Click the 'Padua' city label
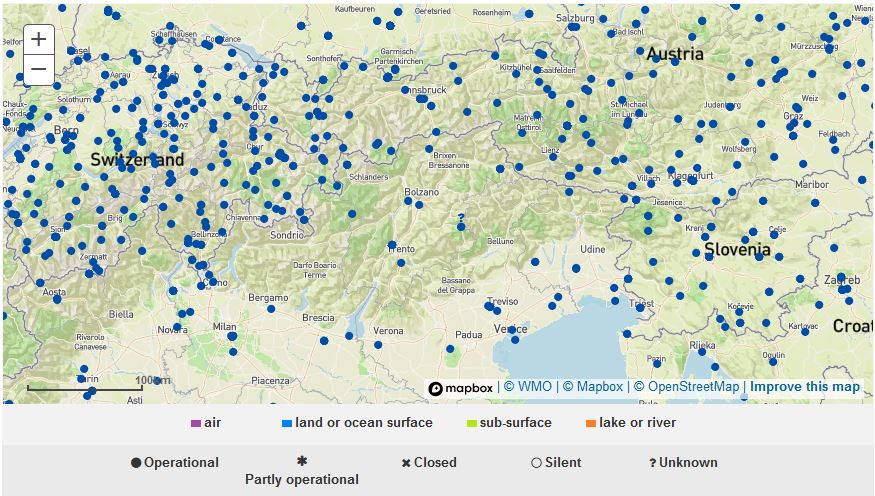The image size is (875, 496). pyautogui.click(x=468, y=335)
